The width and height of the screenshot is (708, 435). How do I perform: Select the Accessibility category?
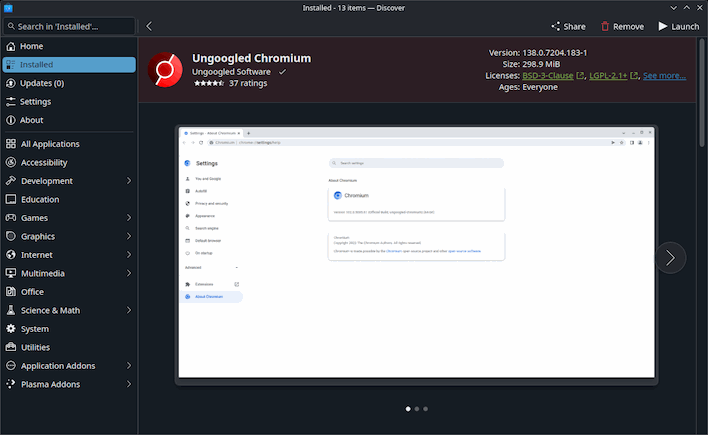[x=44, y=162]
